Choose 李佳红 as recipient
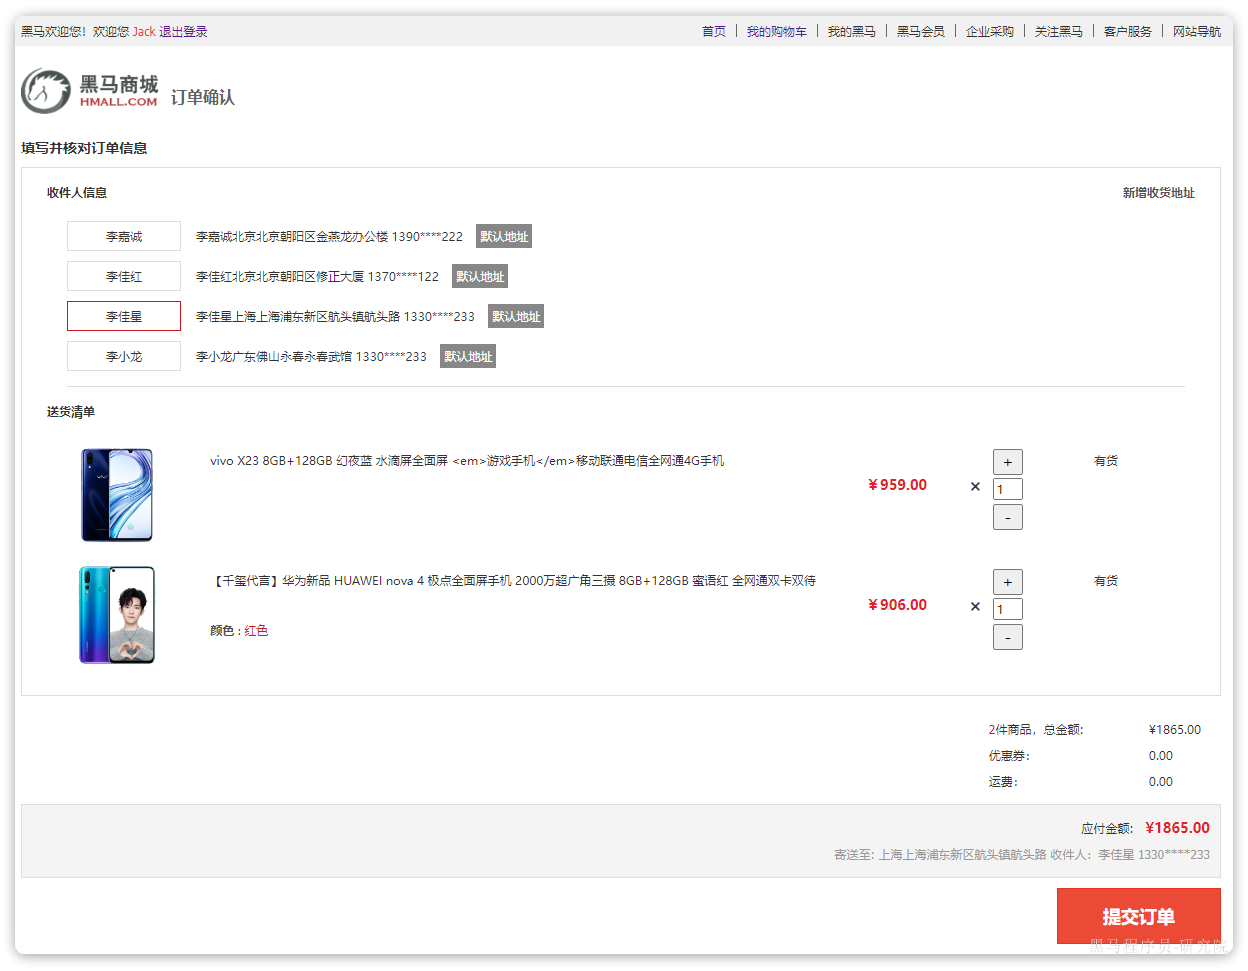The width and height of the screenshot is (1248, 971). coord(124,276)
